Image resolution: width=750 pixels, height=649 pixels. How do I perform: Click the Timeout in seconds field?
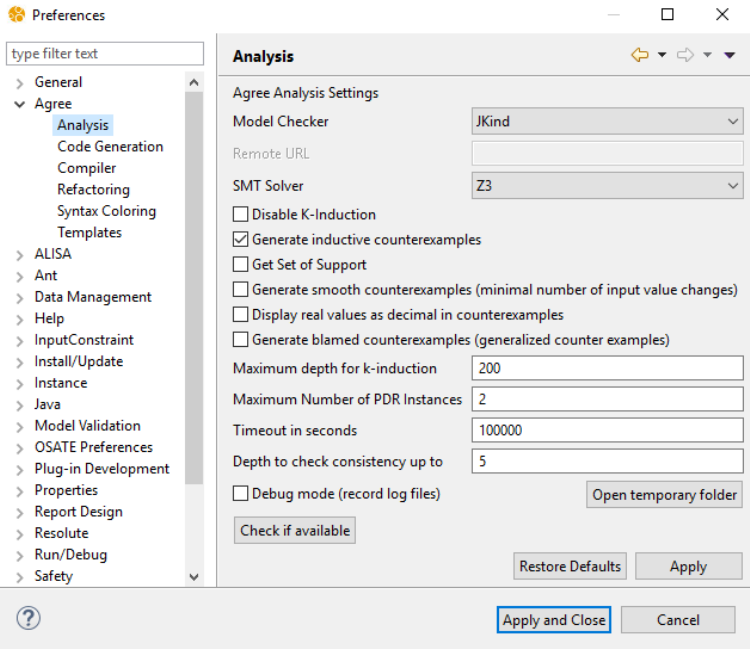point(607,431)
